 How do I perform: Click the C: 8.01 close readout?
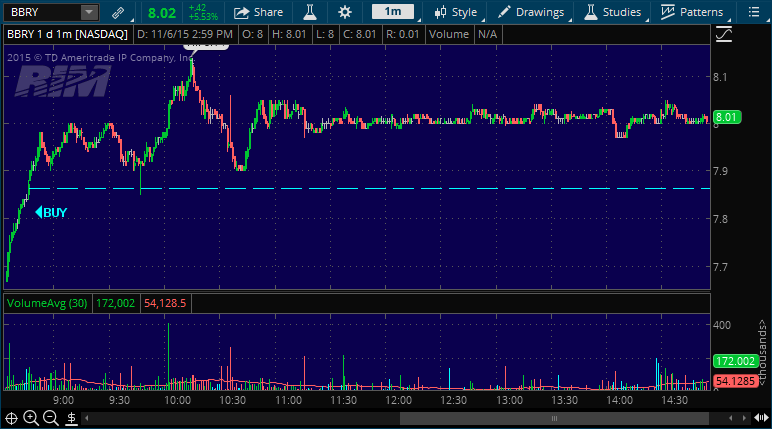coord(359,34)
